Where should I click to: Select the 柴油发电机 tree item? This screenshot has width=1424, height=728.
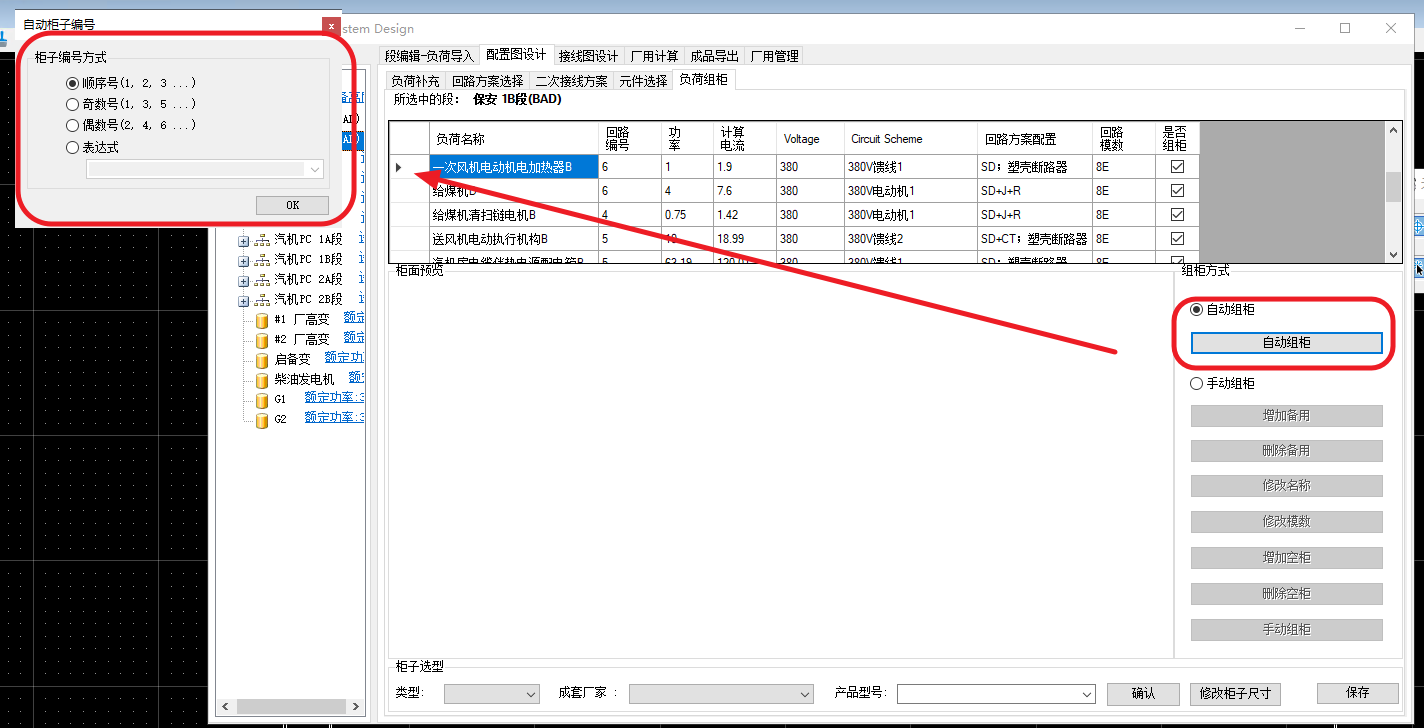pos(305,379)
